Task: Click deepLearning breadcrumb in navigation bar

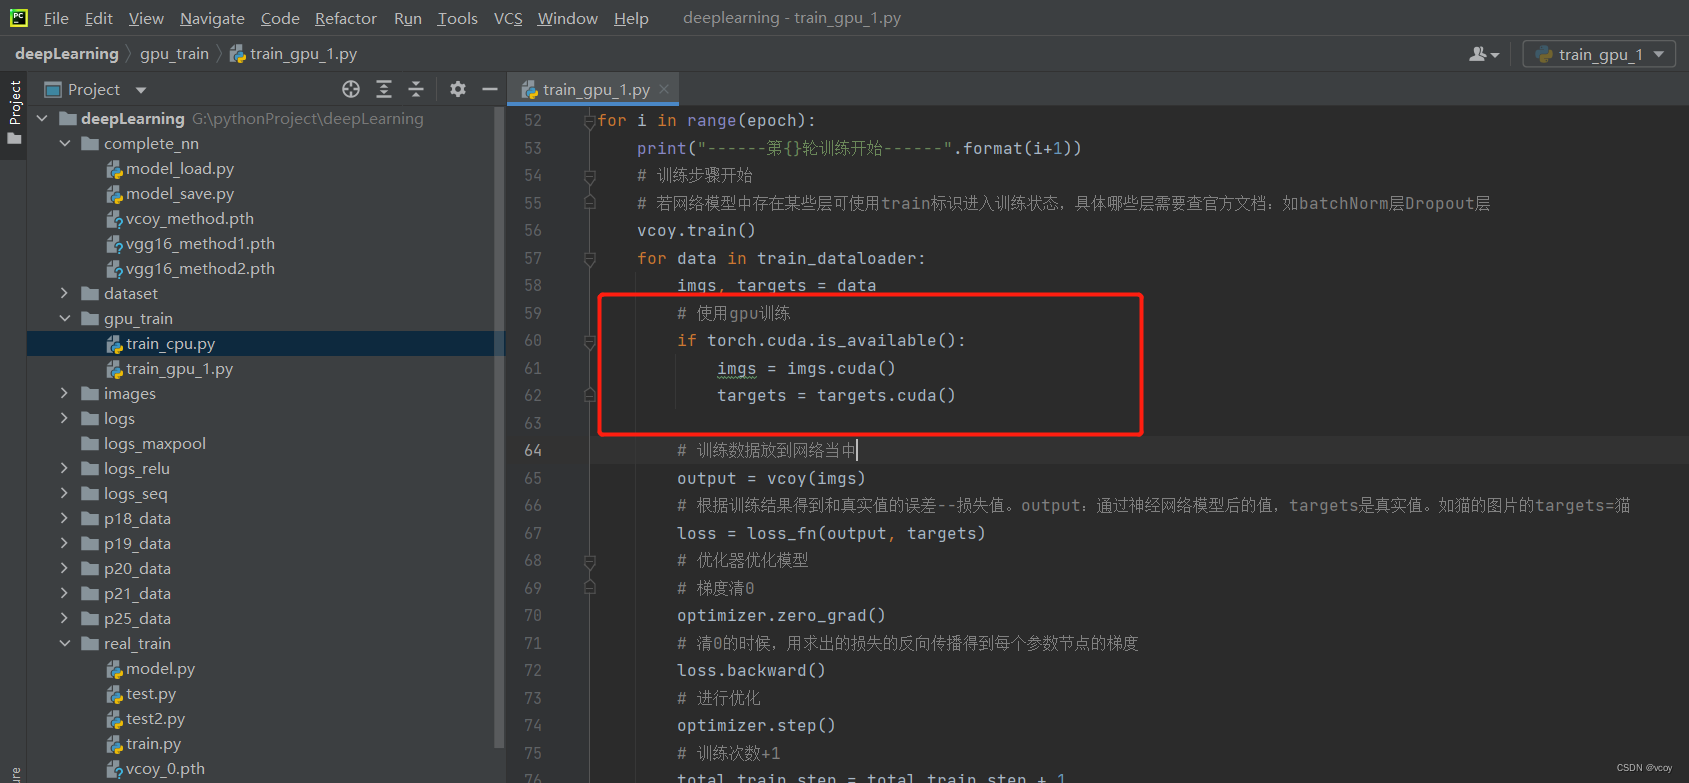Action: [67, 54]
